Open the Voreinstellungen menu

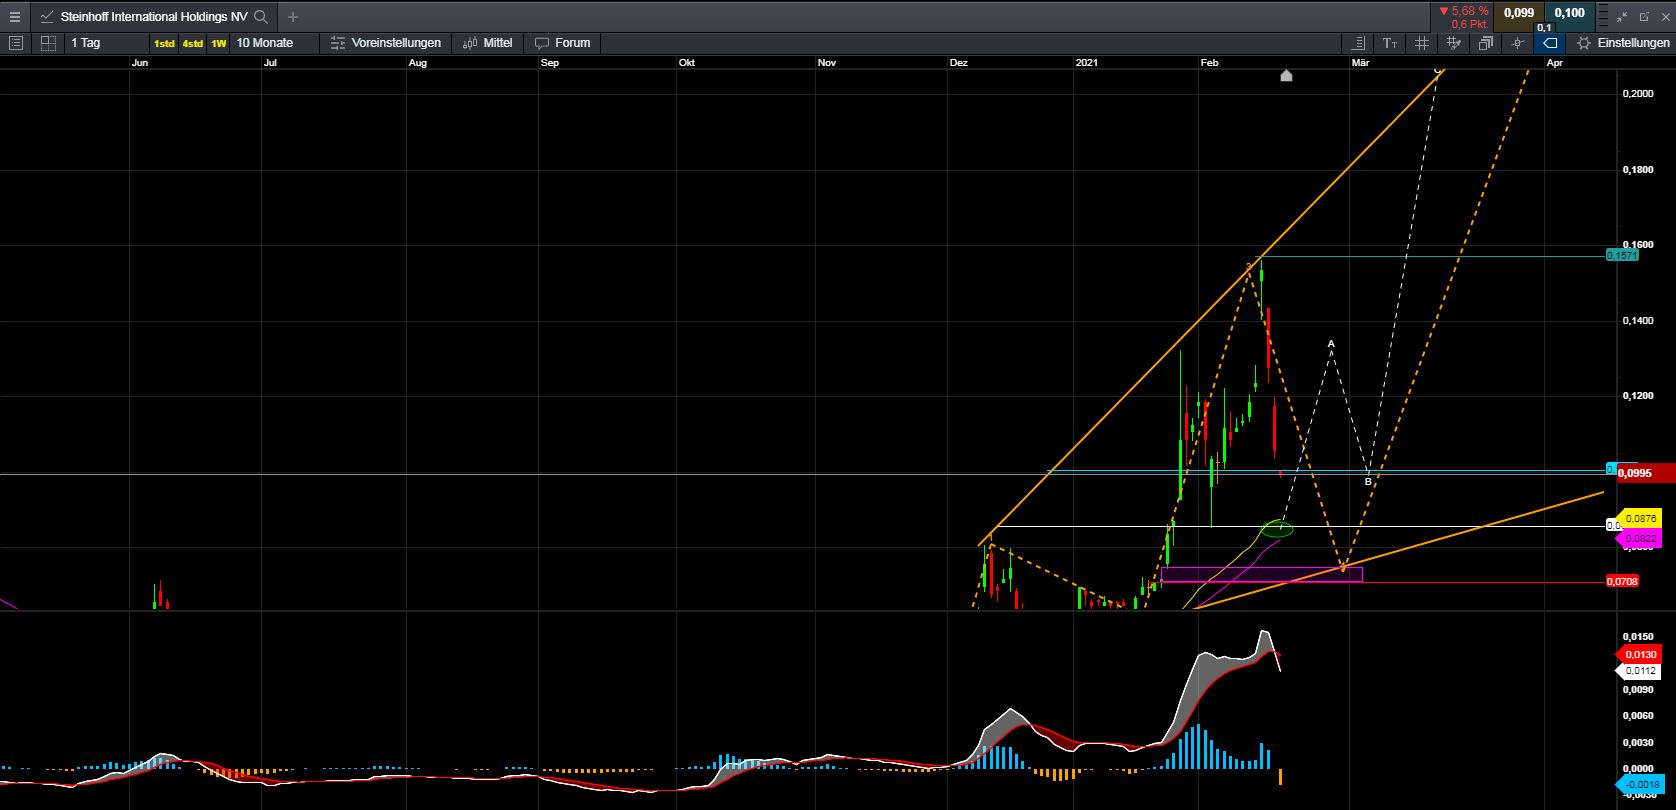(386, 43)
